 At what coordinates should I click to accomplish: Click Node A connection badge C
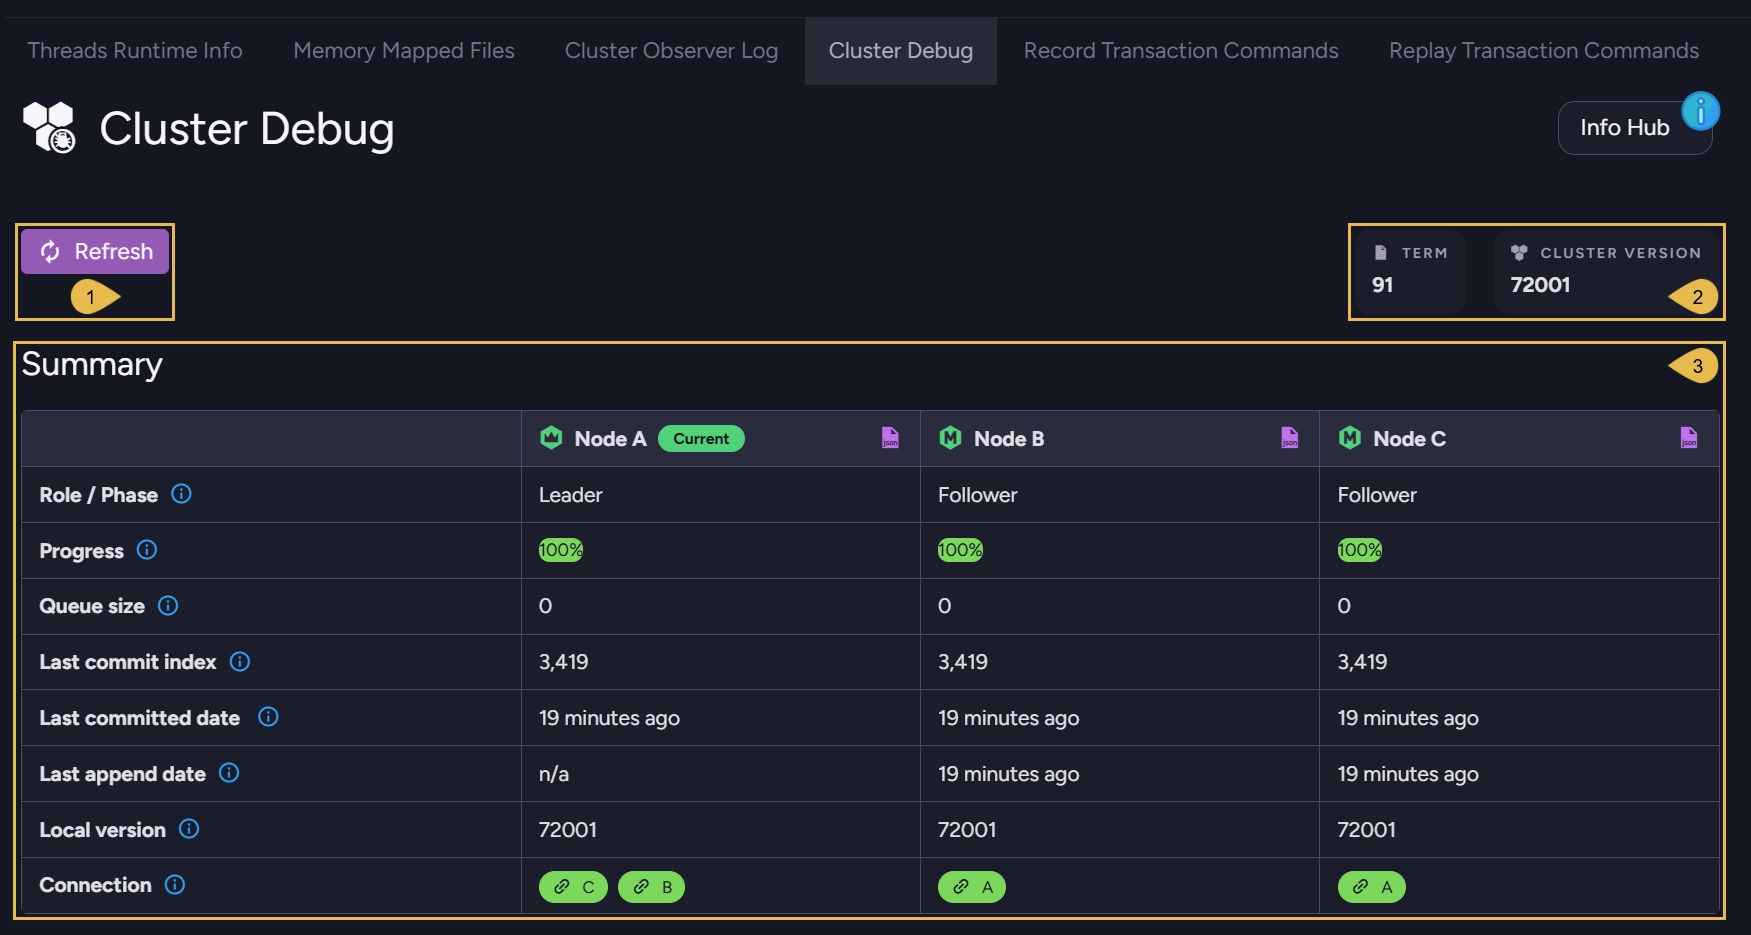tap(573, 887)
